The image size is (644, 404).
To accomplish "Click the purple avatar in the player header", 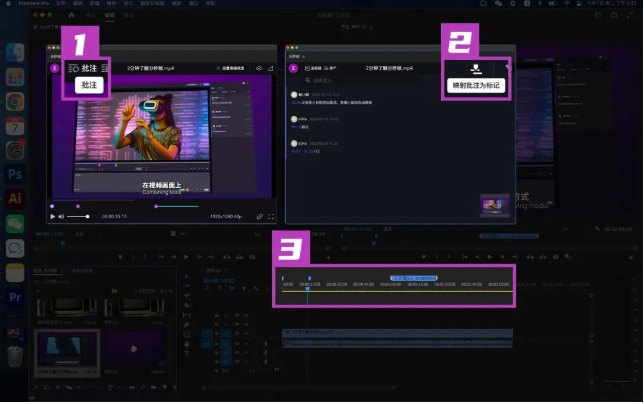I will coord(55,68).
